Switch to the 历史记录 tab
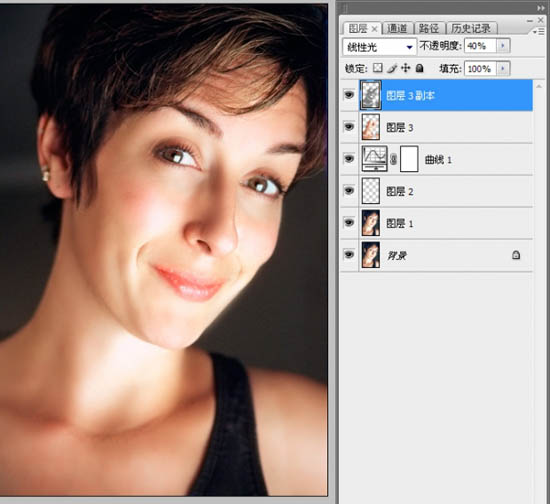 coord(471,28)
